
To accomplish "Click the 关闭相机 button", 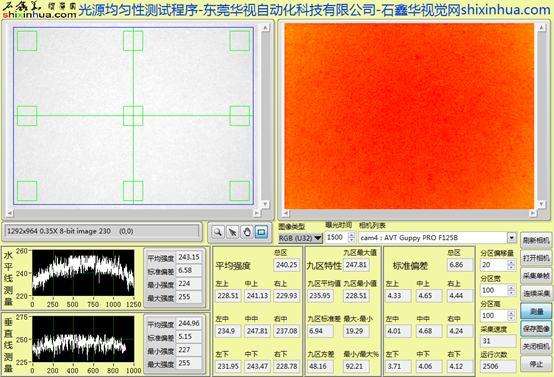I will [x=536, y=347].
